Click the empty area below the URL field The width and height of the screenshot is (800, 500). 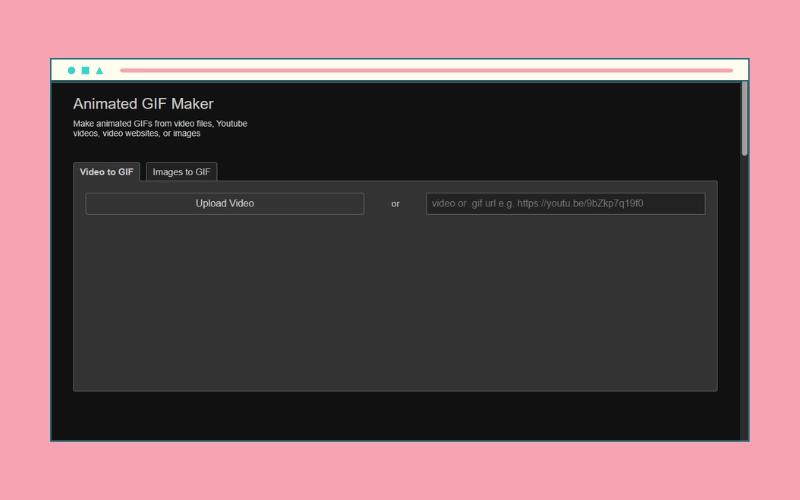565,300
